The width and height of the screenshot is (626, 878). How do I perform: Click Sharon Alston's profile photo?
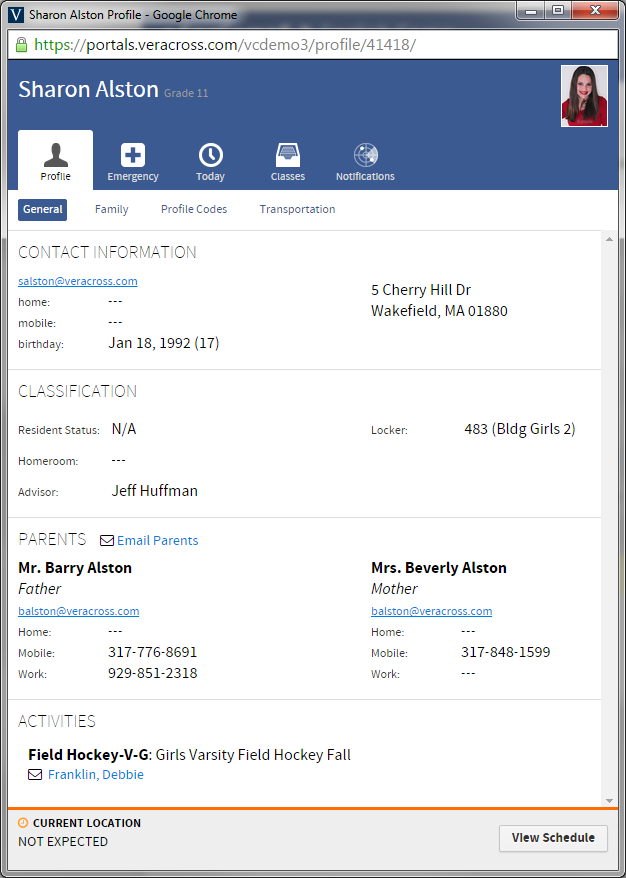[x=584, y=96]
